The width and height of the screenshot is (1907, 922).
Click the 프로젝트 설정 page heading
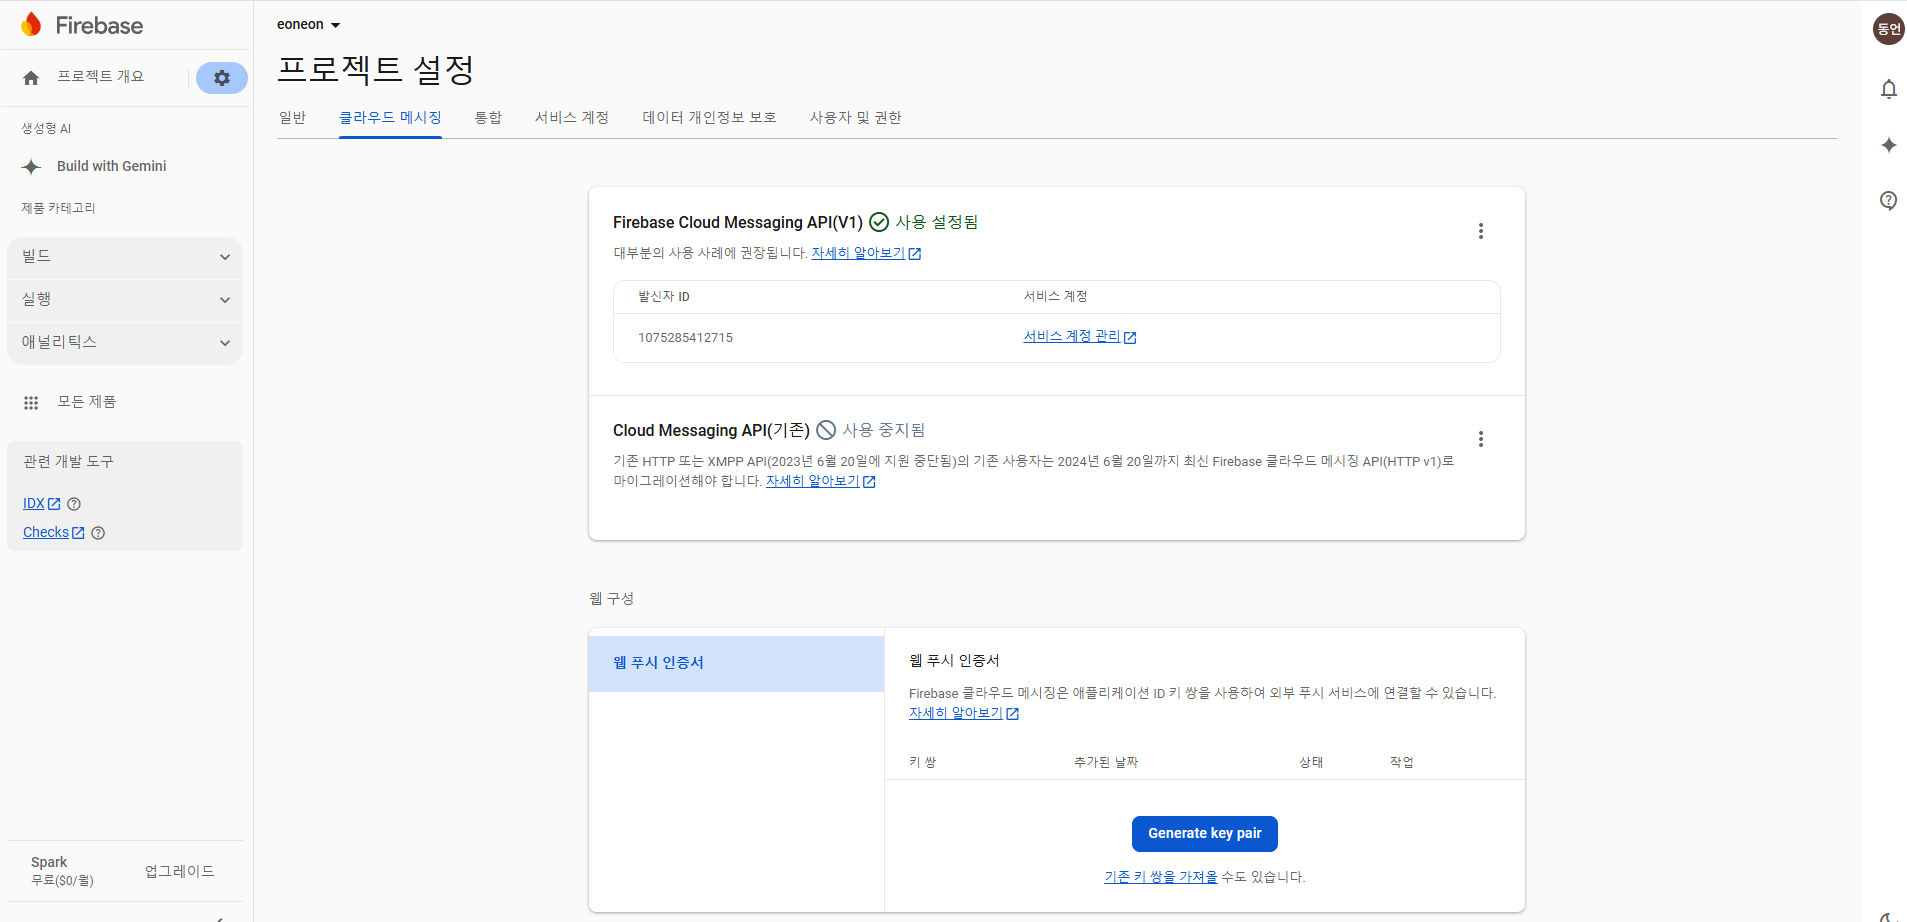point(376,70)
